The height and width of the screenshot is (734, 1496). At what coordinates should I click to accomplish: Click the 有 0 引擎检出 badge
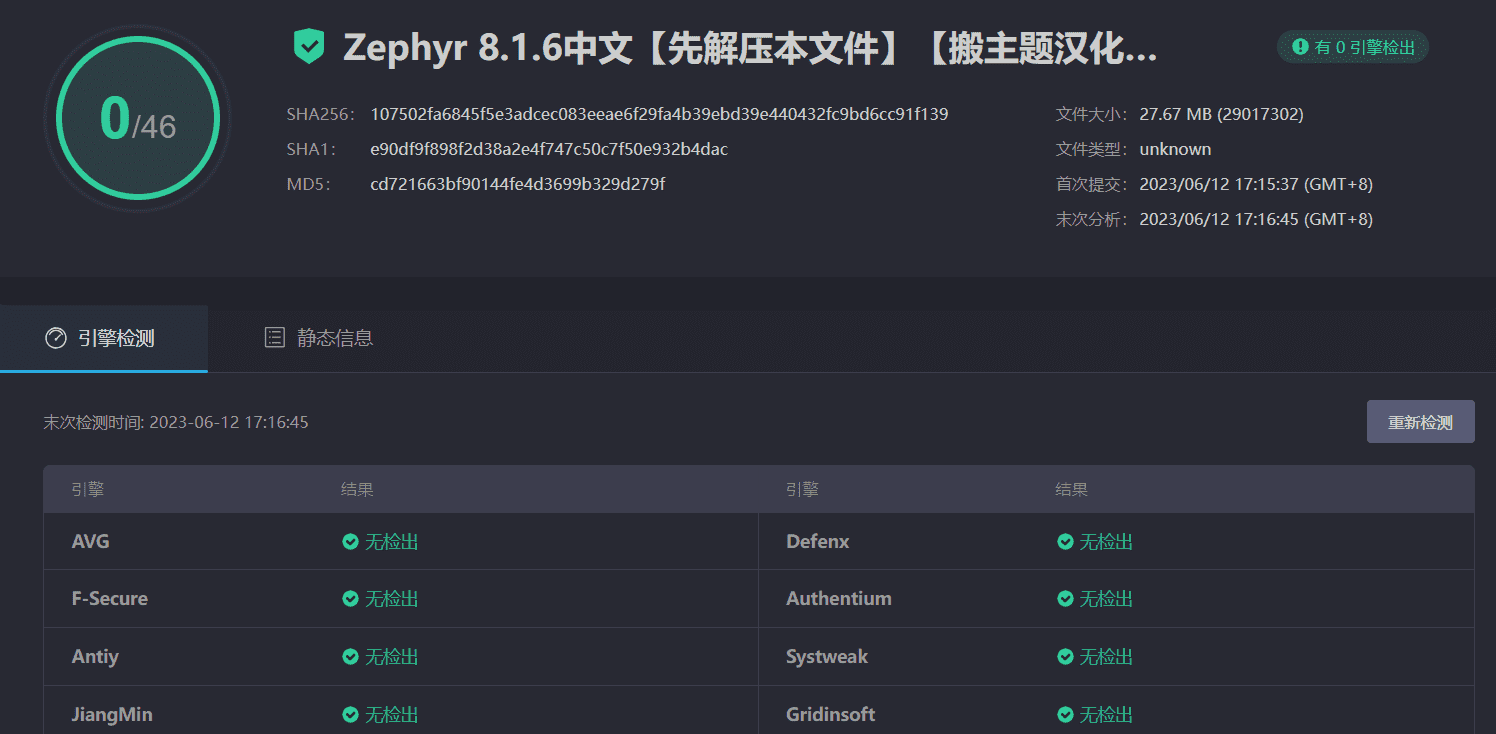click(x=1353, y=46)
